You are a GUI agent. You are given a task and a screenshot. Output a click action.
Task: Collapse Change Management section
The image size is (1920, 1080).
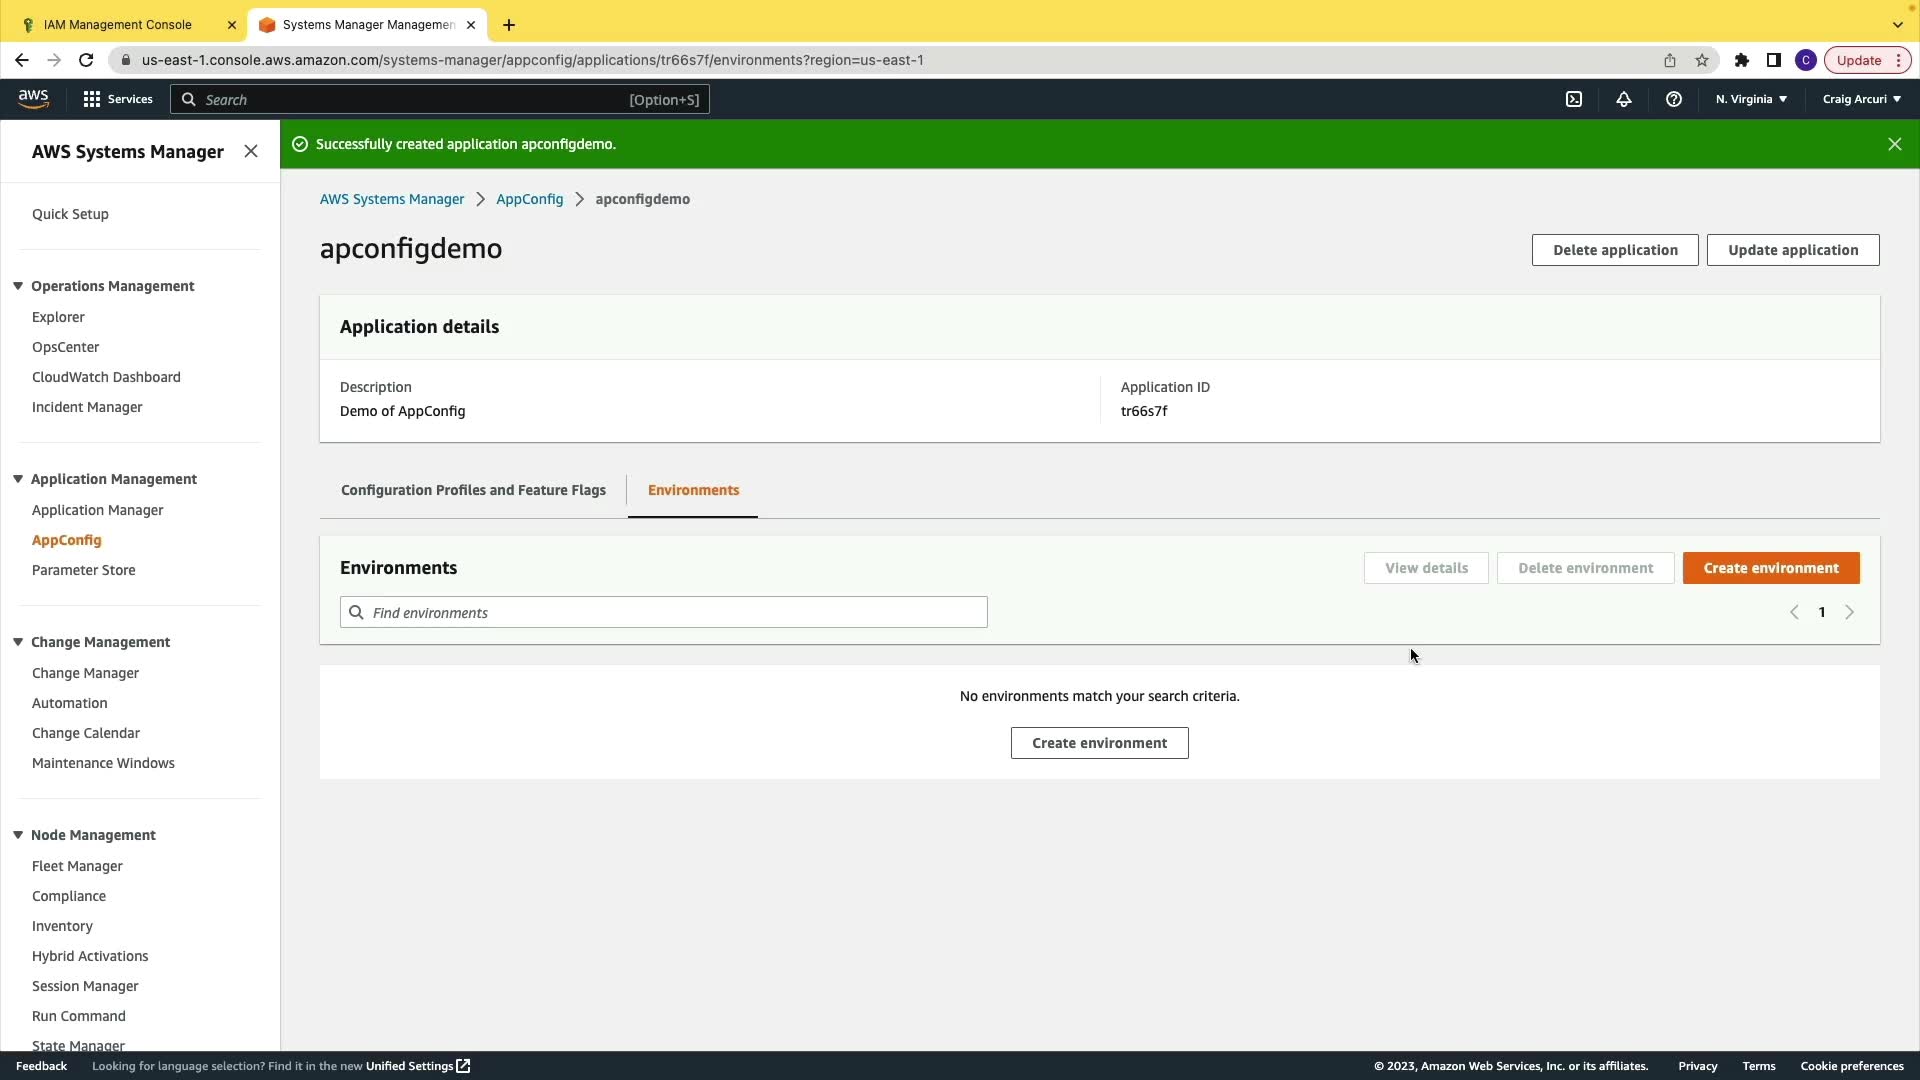pos(18,642)
